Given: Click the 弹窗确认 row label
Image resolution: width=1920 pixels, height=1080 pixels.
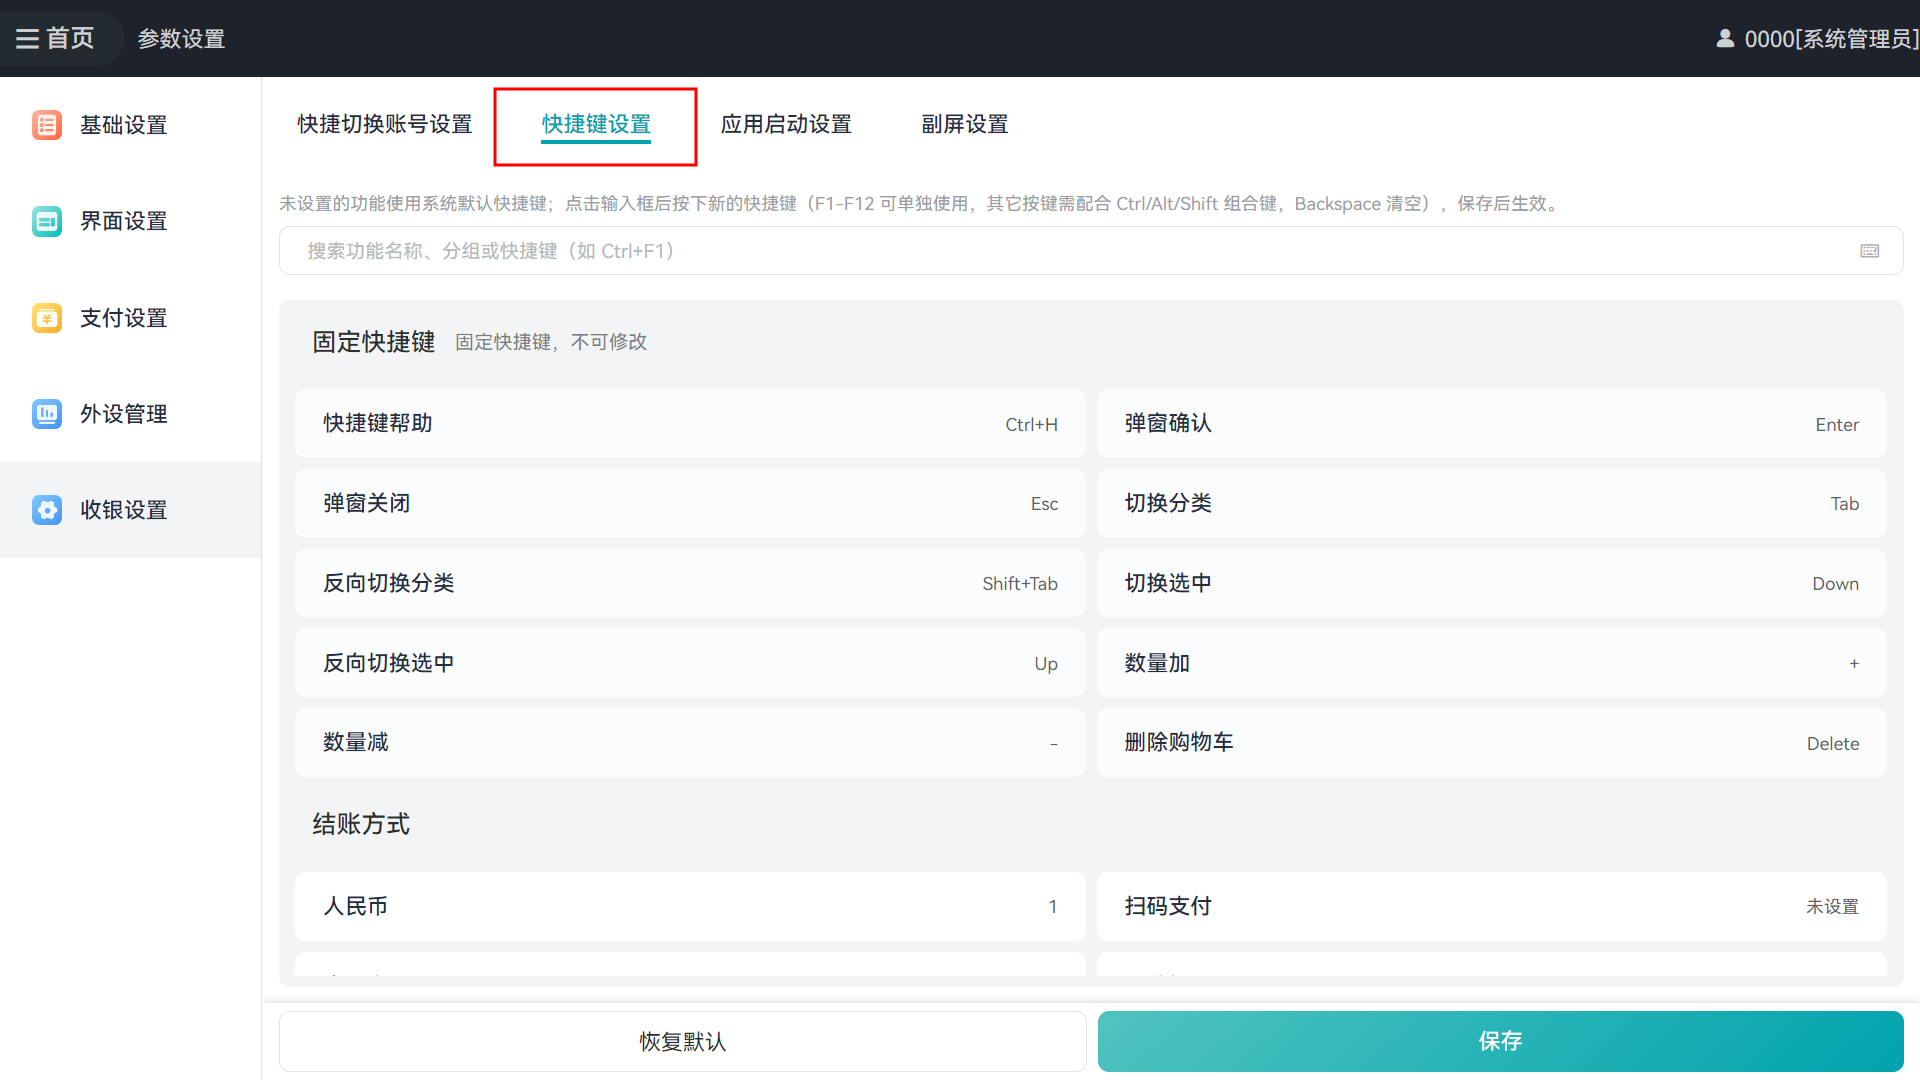Looking at the screenshot, I should click(x=1168, y=423).
